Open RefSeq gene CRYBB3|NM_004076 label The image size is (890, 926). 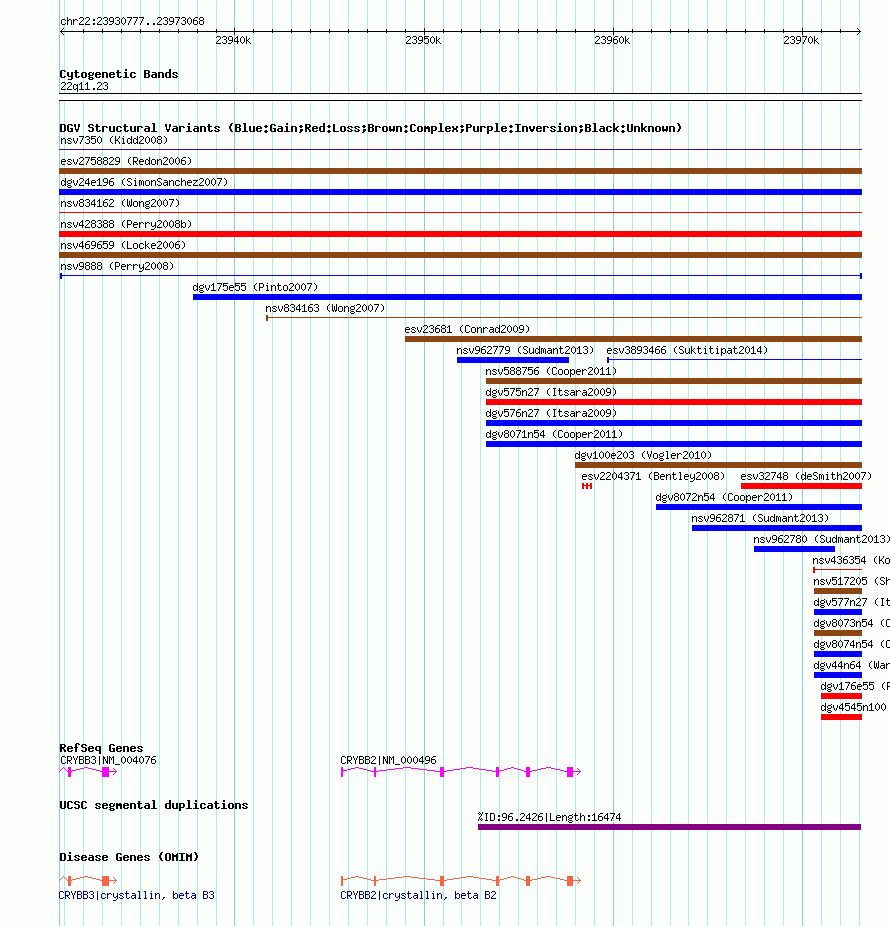point(108,761)
